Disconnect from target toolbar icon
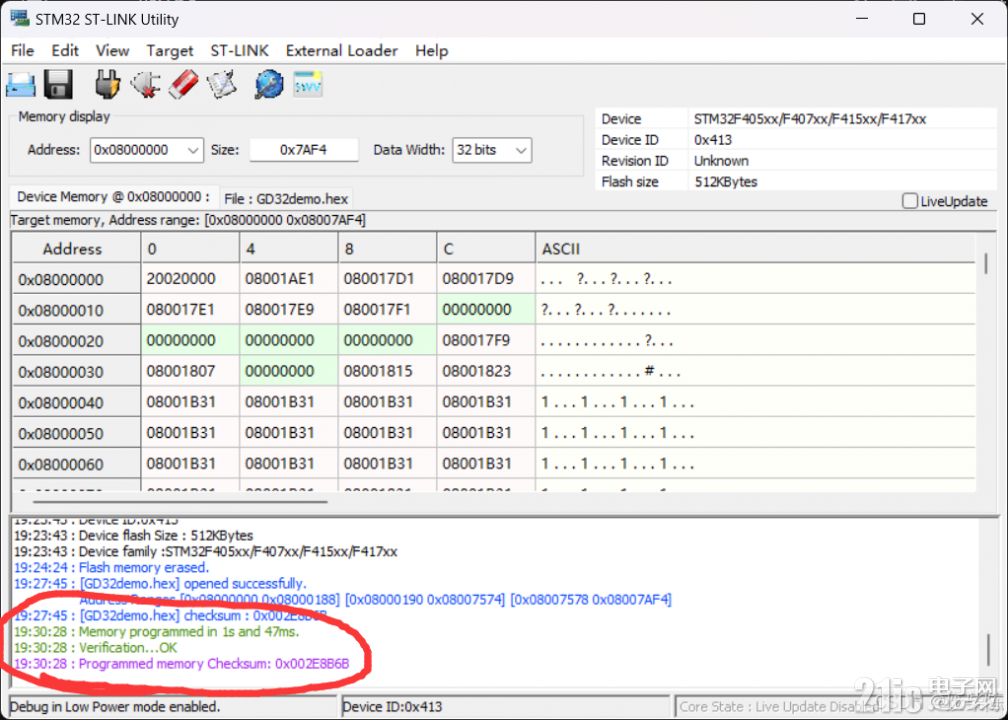This screenshot has width=1008, height=720. pos(145,84)
